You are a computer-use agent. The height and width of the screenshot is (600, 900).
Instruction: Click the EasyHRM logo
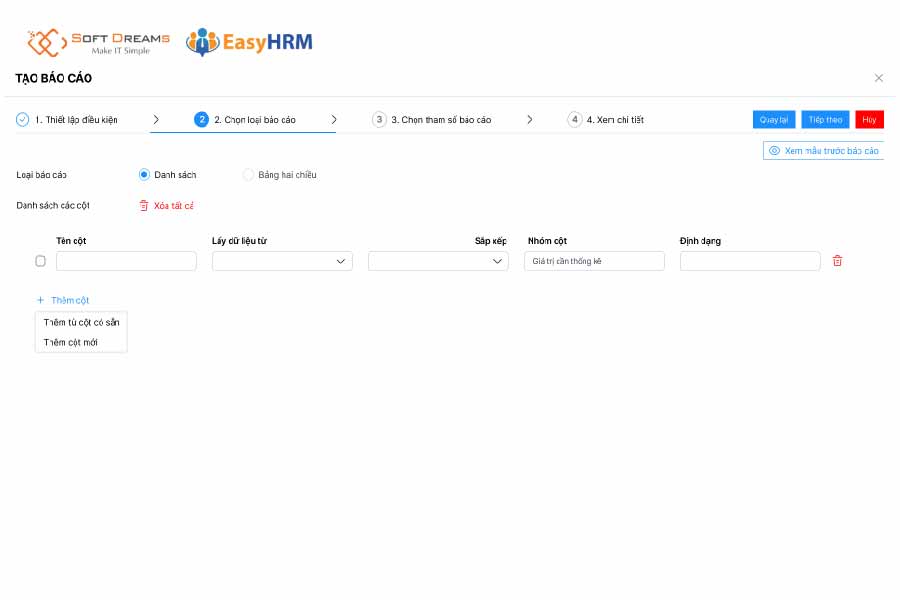click(x=249, y=42)
